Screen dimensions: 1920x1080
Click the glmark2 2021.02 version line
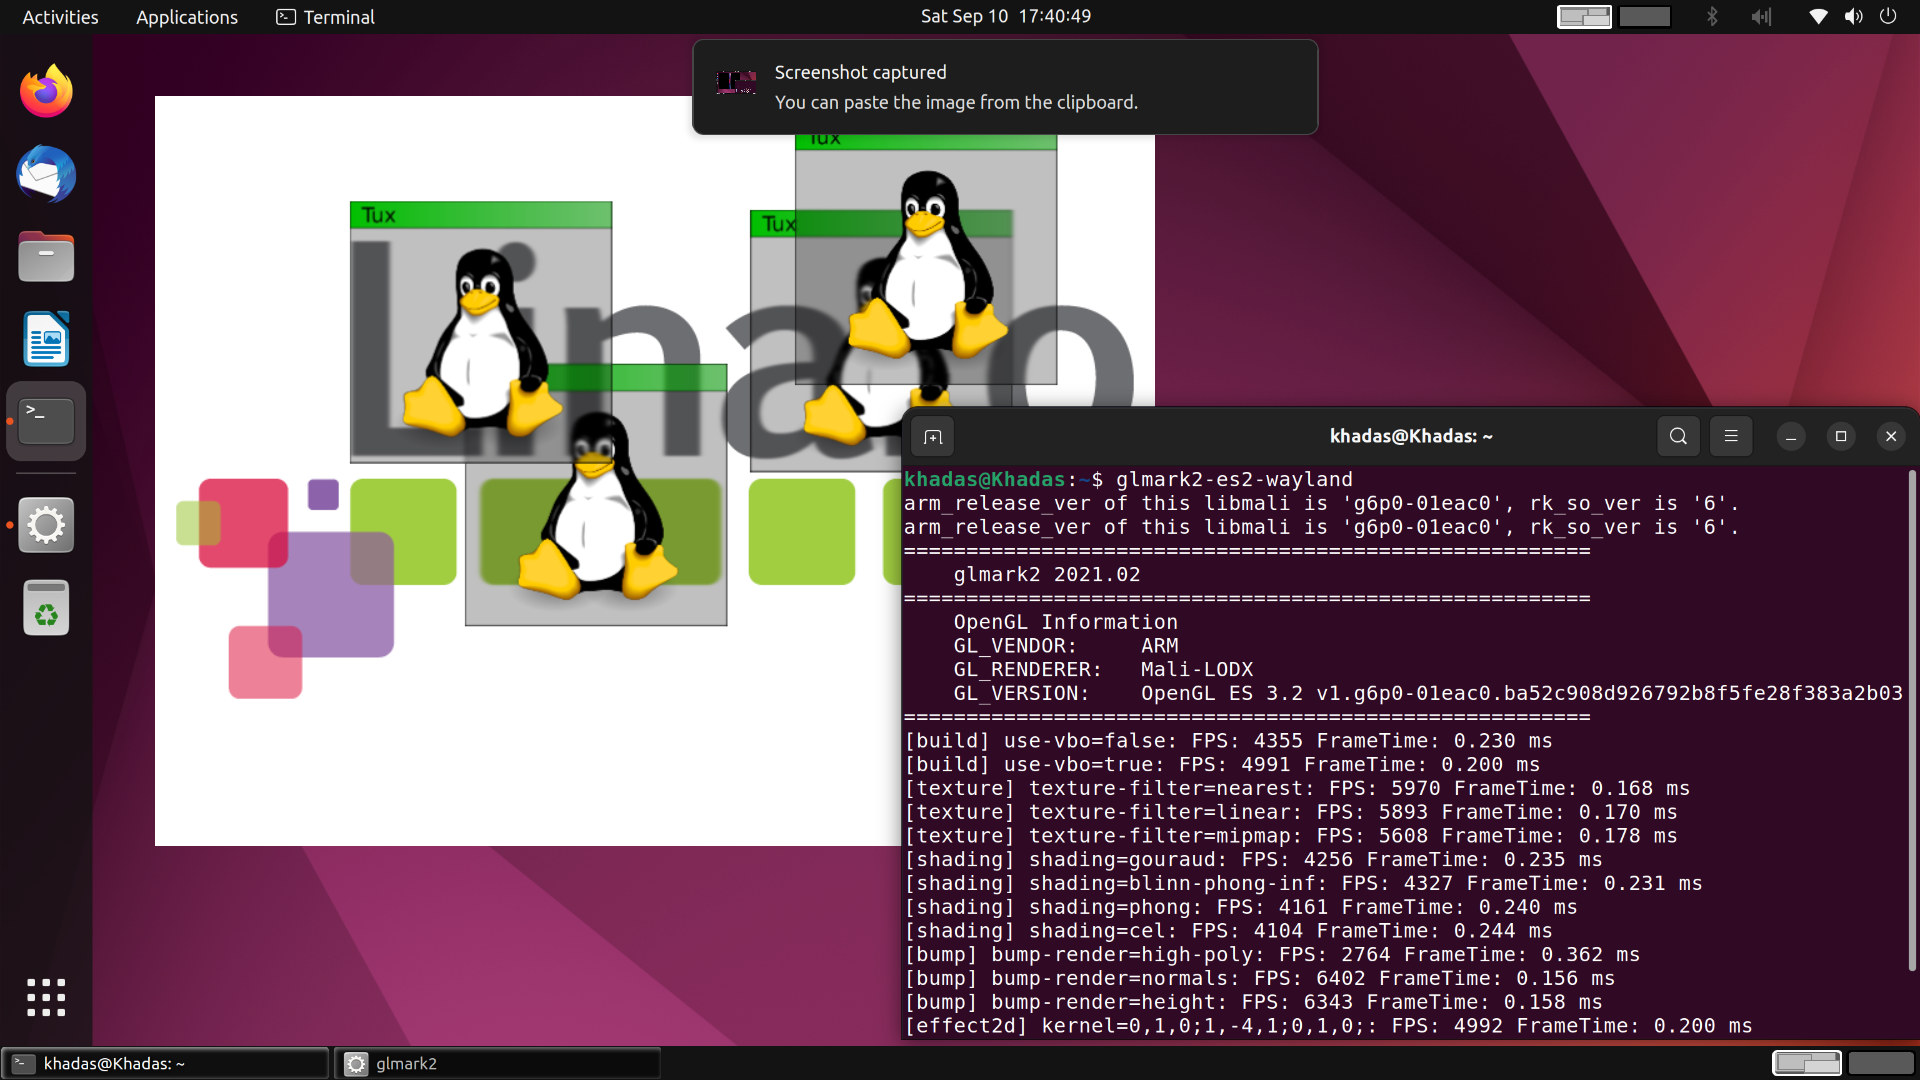(1047, 575)
